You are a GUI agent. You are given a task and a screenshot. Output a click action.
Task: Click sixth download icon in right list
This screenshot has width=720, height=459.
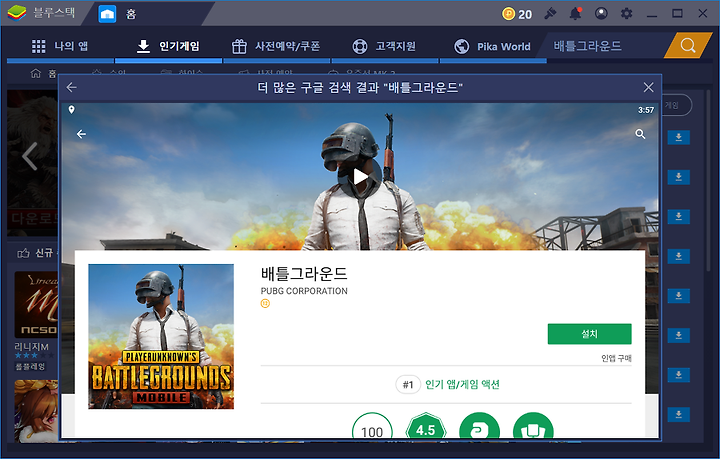(x=679, y=336)
